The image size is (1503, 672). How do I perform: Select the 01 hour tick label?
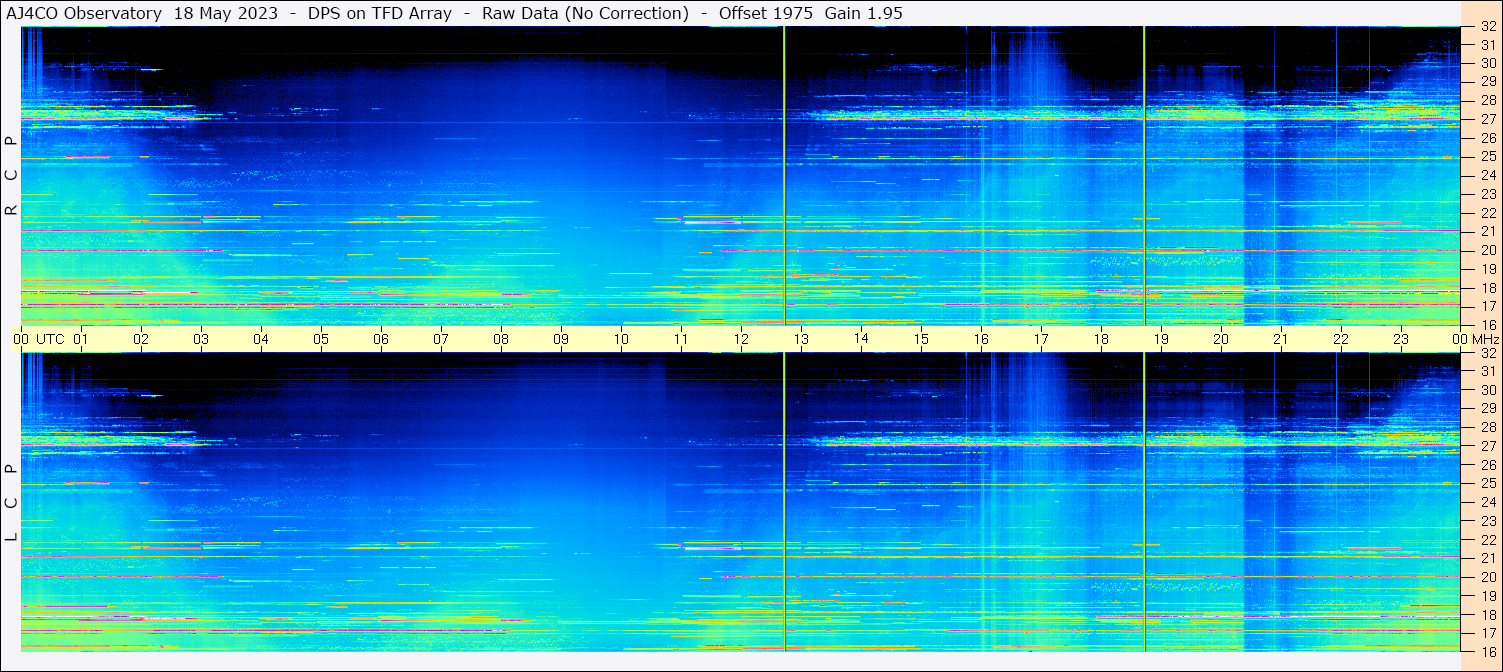click(81, 339)
